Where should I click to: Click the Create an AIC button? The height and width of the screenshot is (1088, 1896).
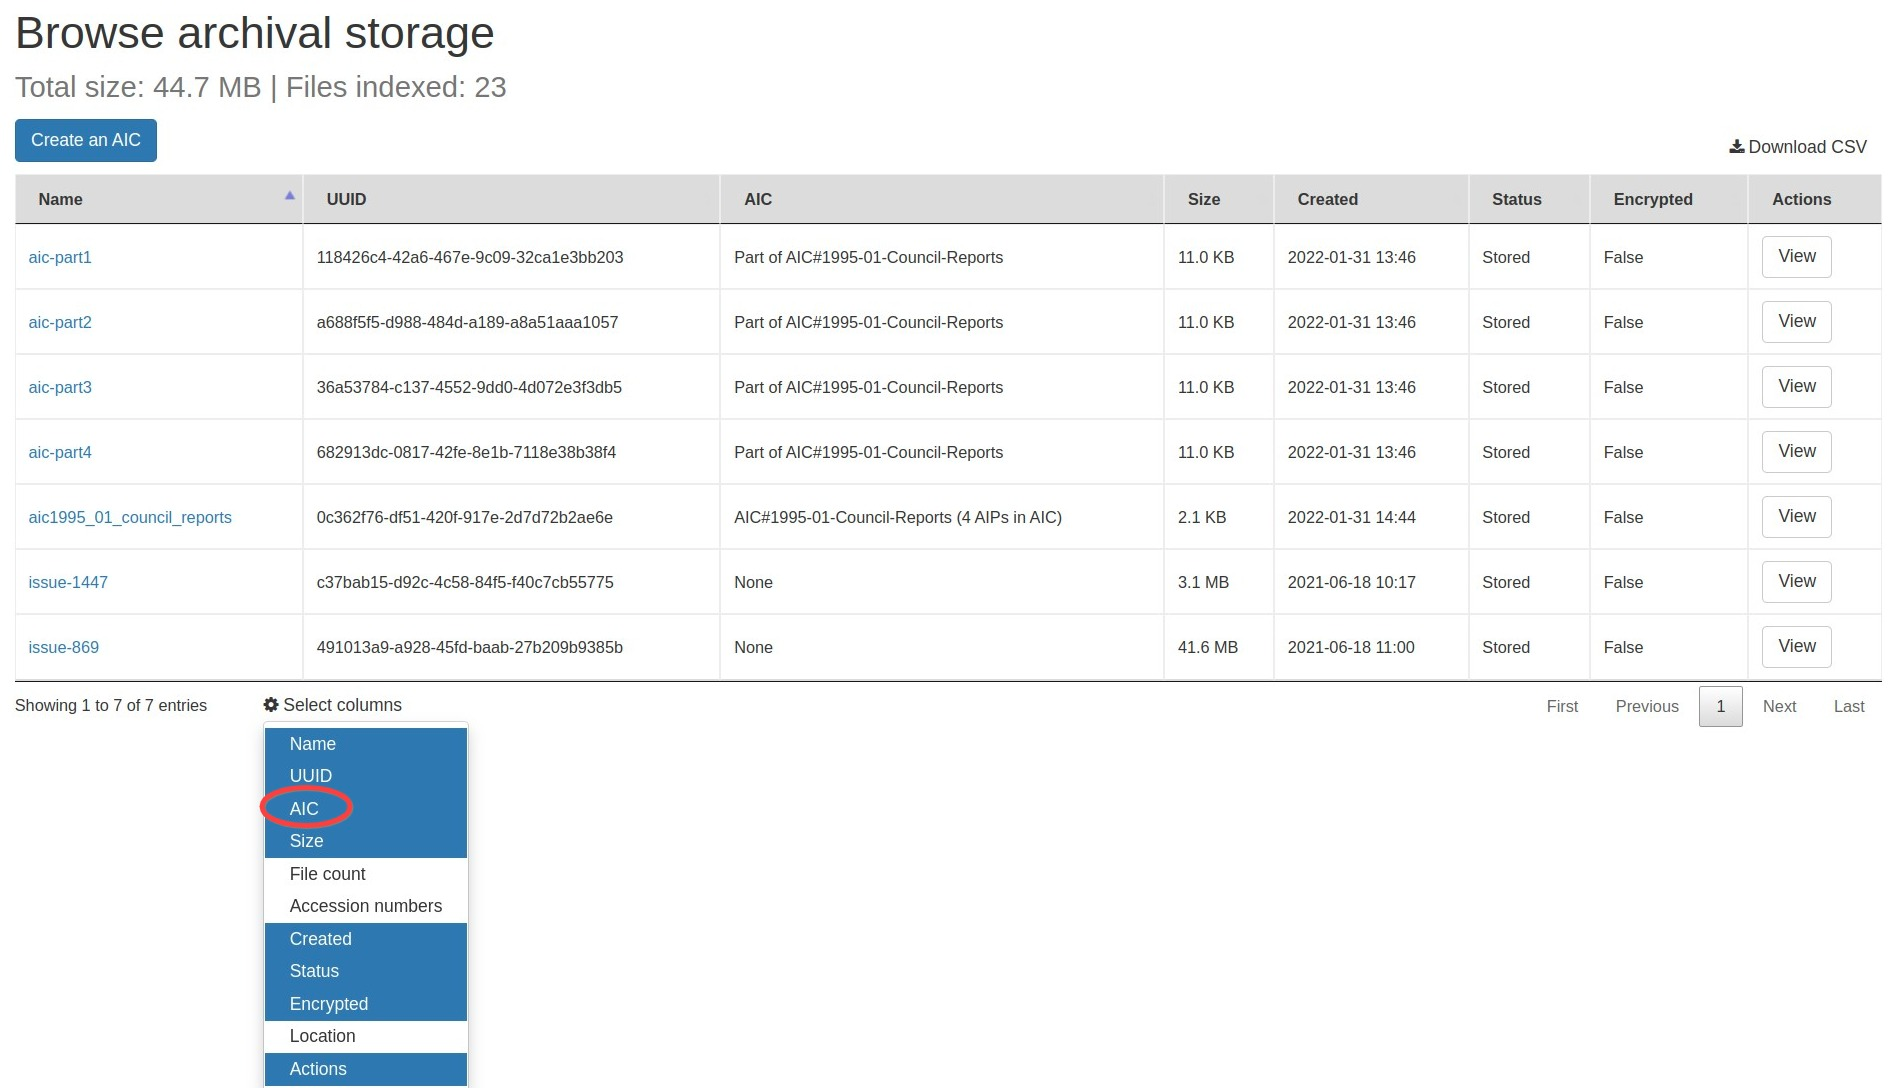(x=86, y=140)
